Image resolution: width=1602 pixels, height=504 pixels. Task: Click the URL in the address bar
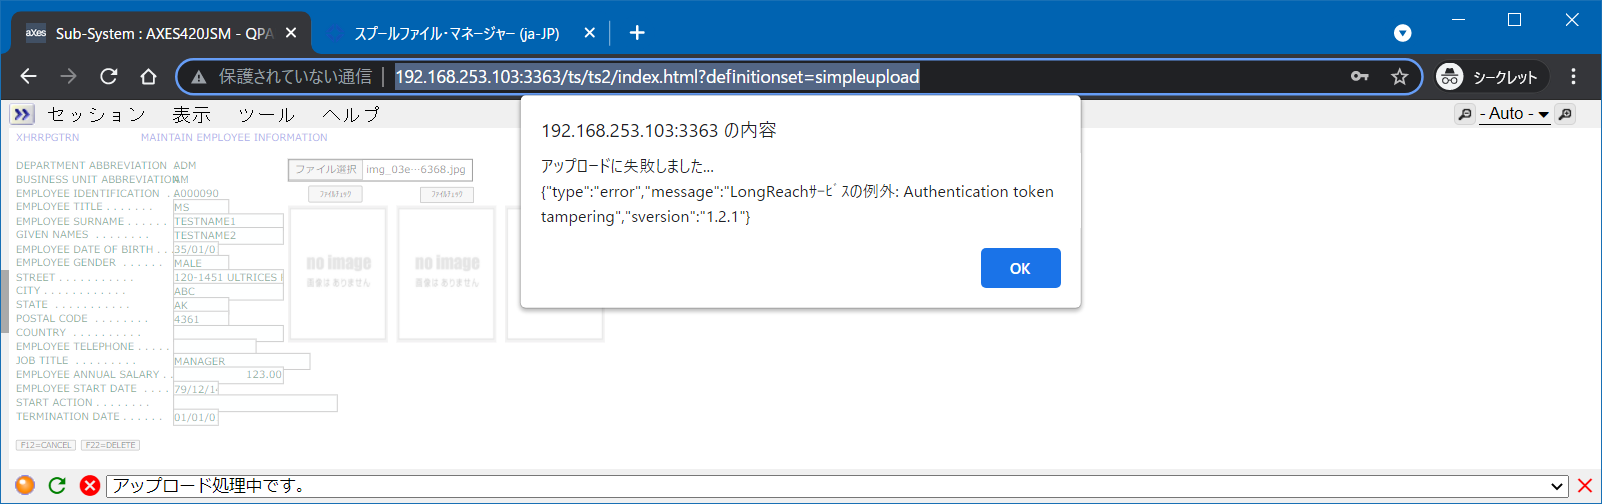pos(657,77)
